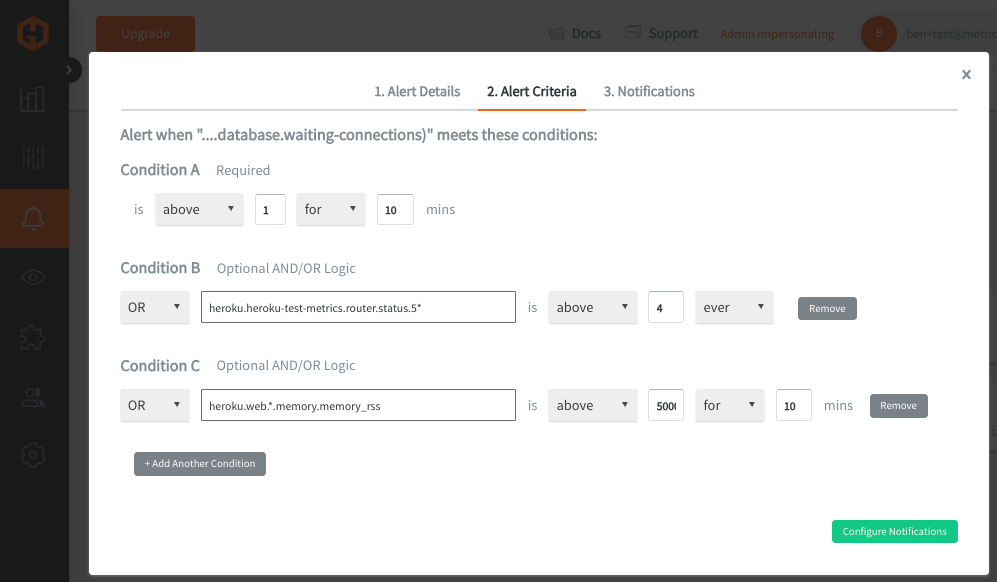Switch to the Alert Details tab
The image size is (997, 582).
click(x=416, y=92)
